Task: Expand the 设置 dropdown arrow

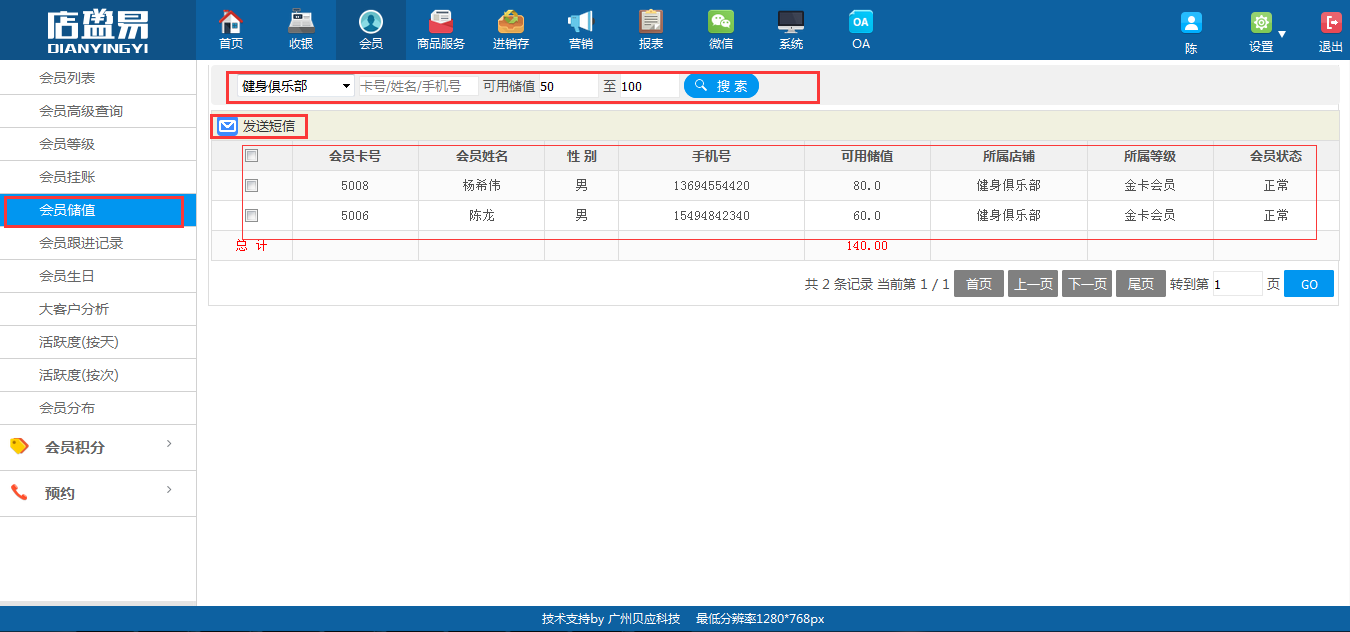Action: coord(1282,35)
